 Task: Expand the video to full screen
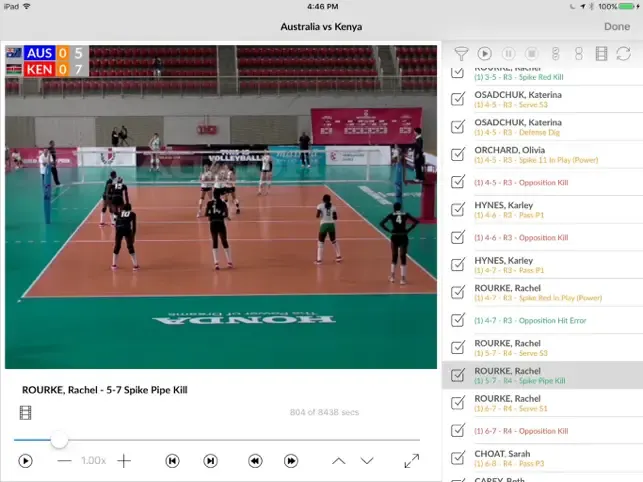[412, 461]
